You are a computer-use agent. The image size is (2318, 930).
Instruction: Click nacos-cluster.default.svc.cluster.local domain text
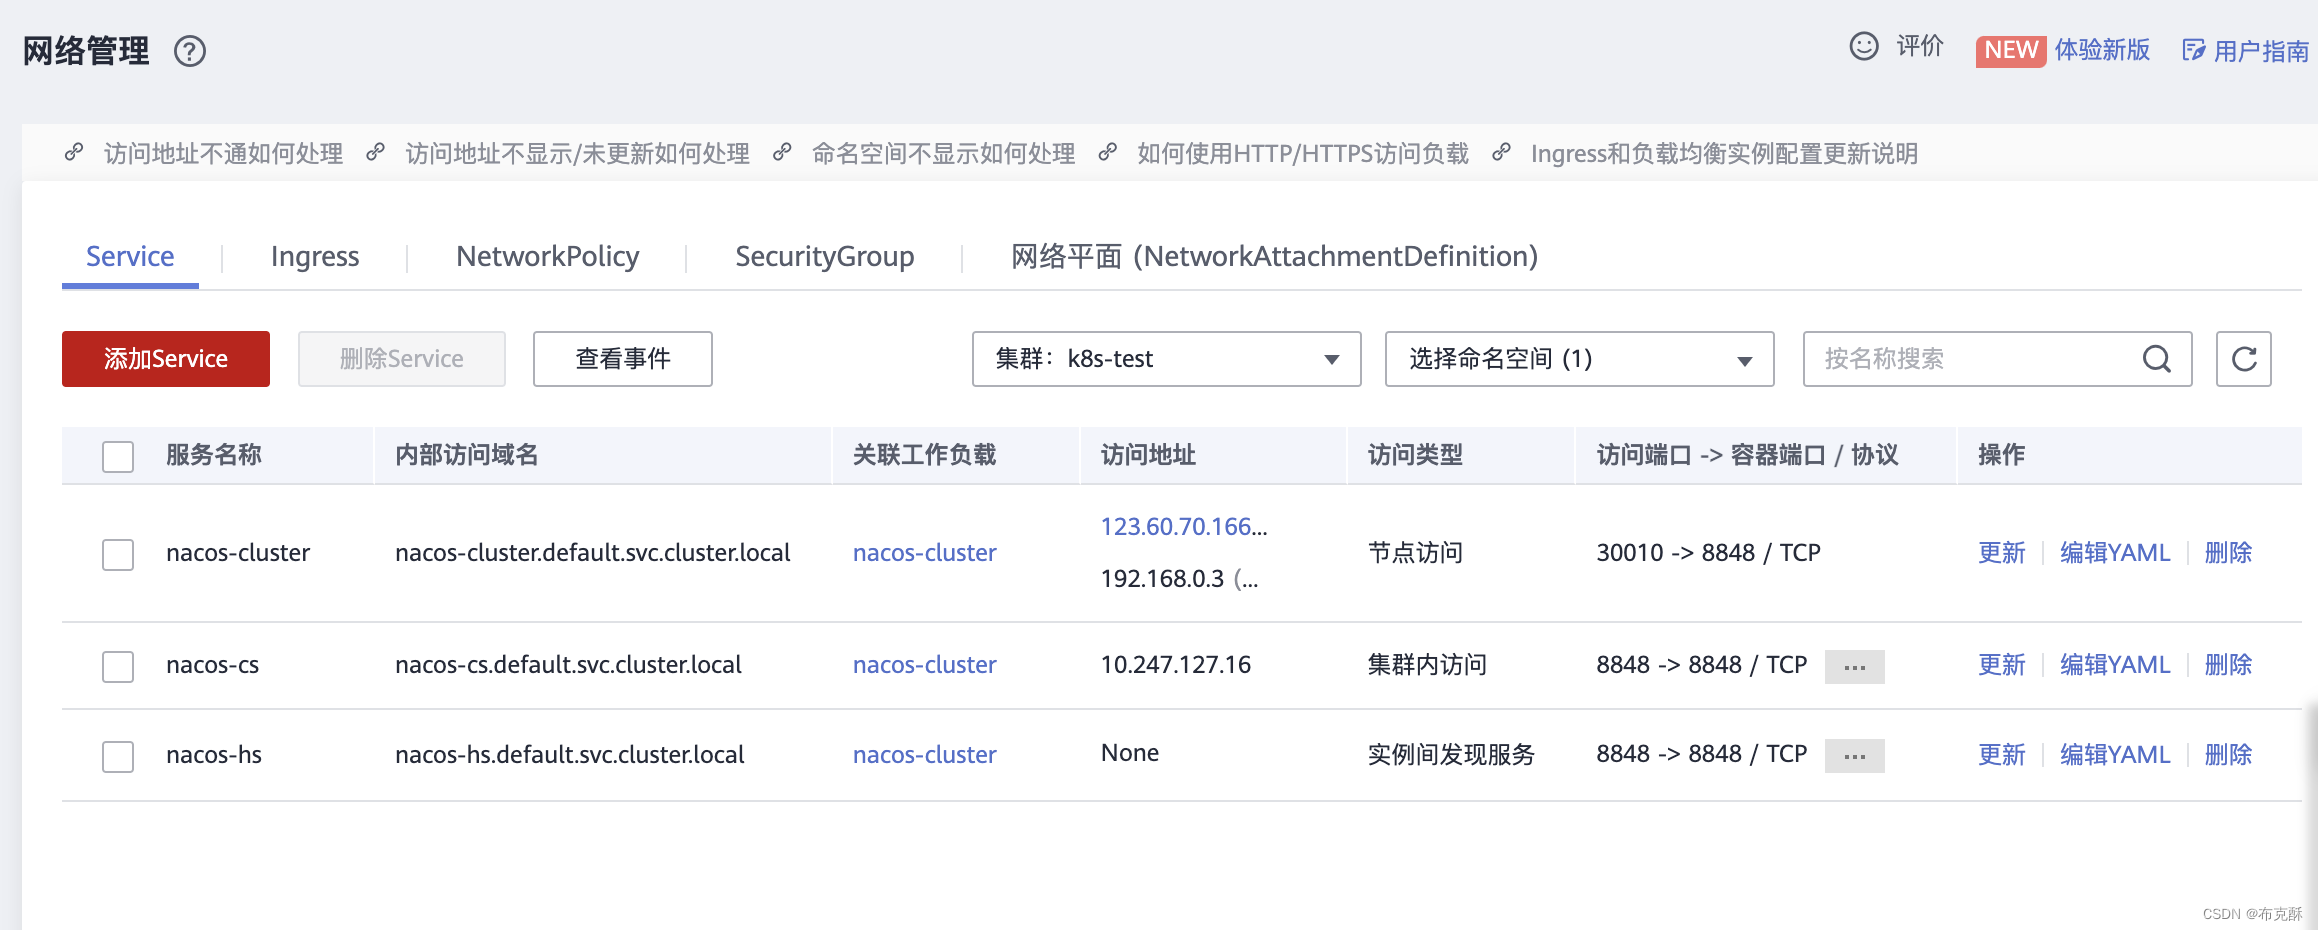pos(593,553)
